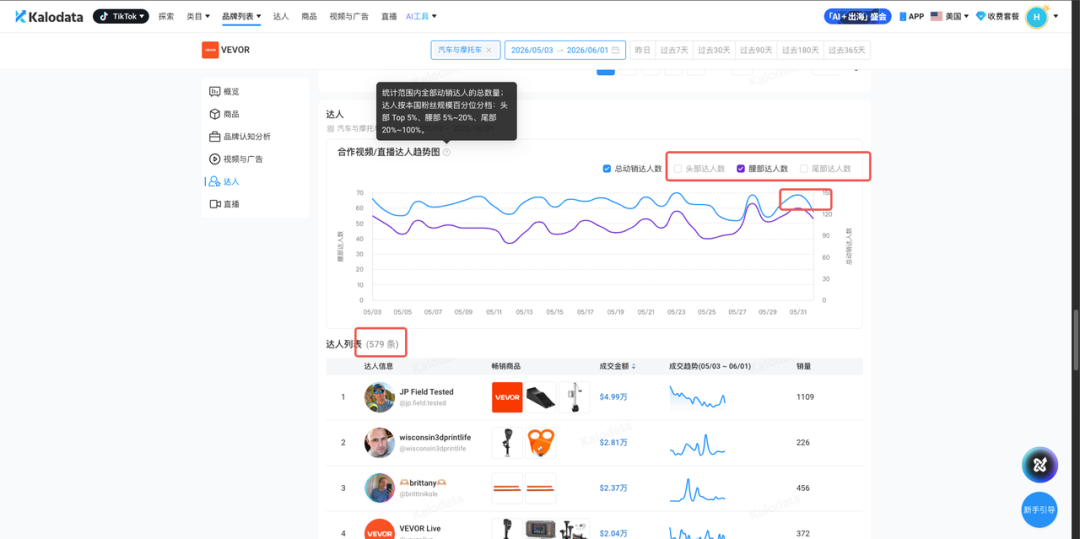This screenshot has height=539, width=1080.
Task: Click sales count 1109
Action: [x=804, y=397]
